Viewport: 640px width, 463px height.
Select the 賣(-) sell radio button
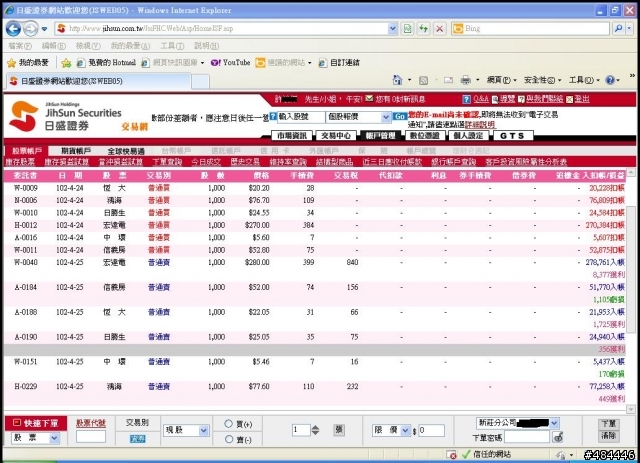click(229, 439)
